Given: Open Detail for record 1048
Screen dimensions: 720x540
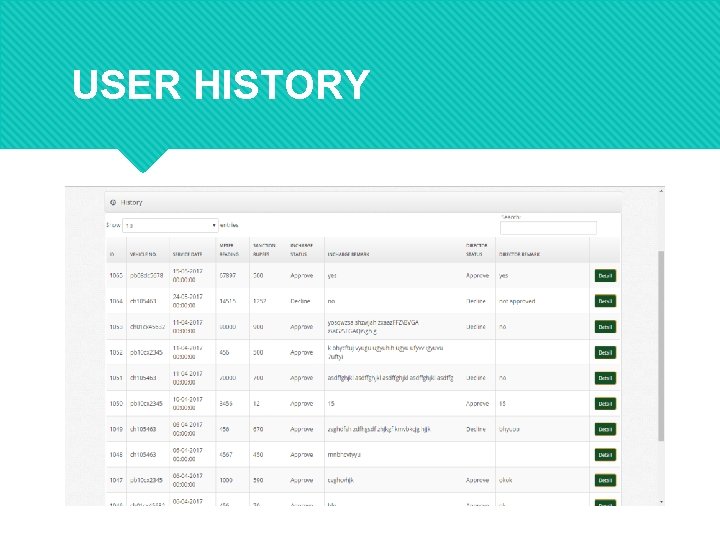Looking at the screenshot, I should point(605,455).
